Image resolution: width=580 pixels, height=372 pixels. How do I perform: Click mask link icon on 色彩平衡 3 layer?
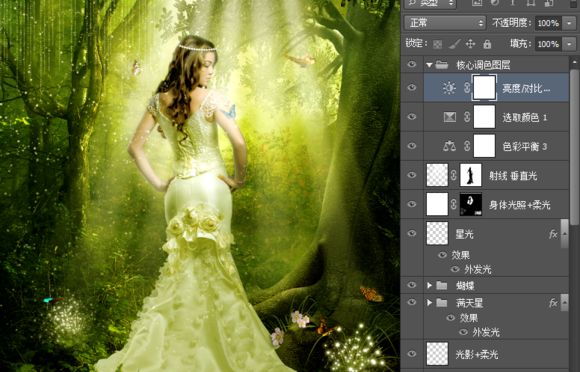(x=467, y=146)
